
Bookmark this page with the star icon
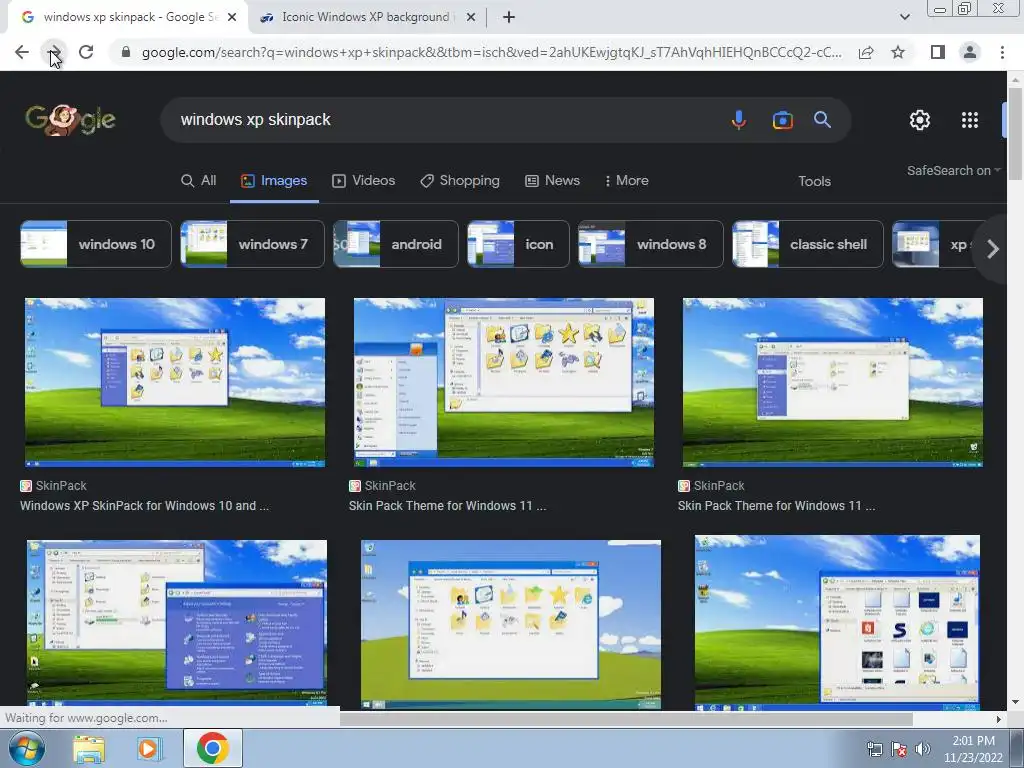coord(899,52)
